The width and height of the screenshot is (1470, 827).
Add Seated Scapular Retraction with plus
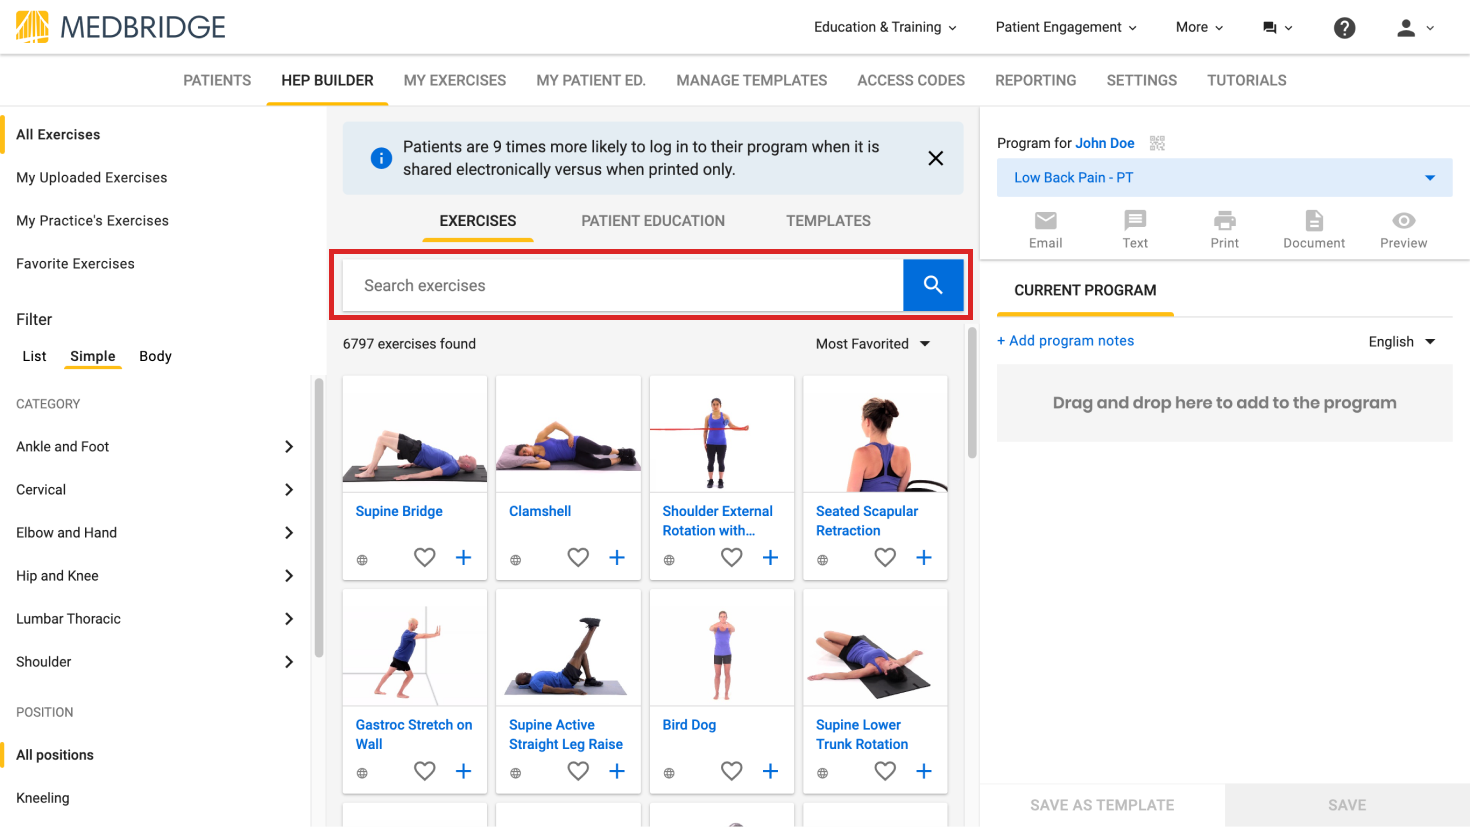pos(924,557)
